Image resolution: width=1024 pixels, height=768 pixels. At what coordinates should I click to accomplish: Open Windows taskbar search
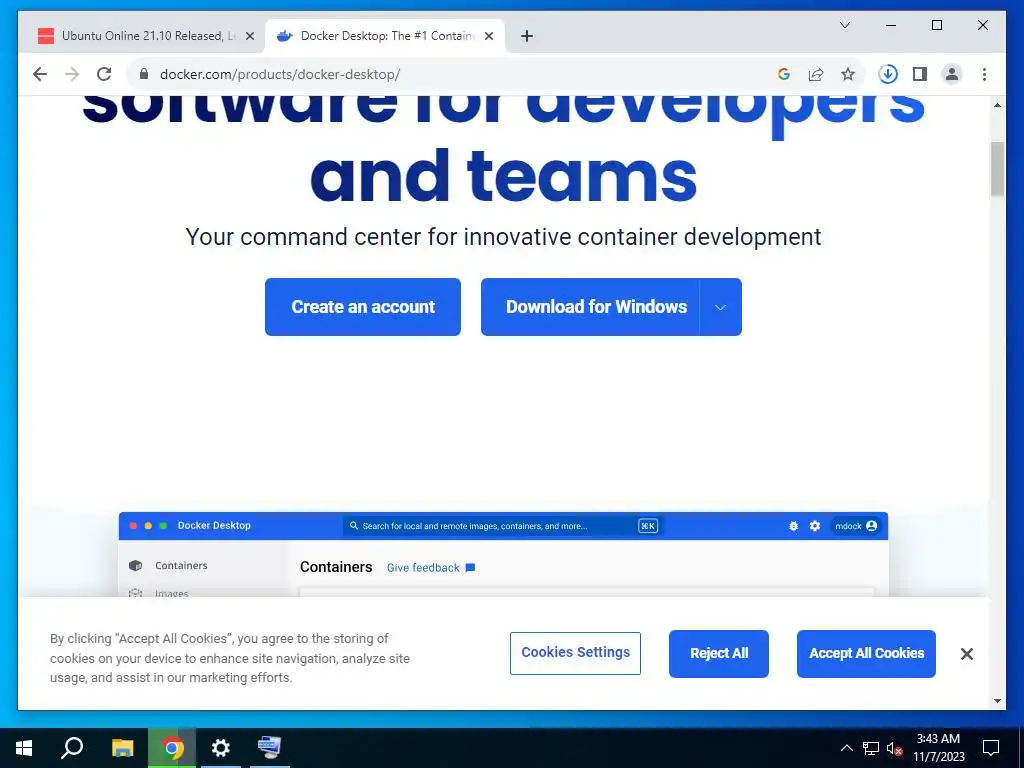(72, 748)
